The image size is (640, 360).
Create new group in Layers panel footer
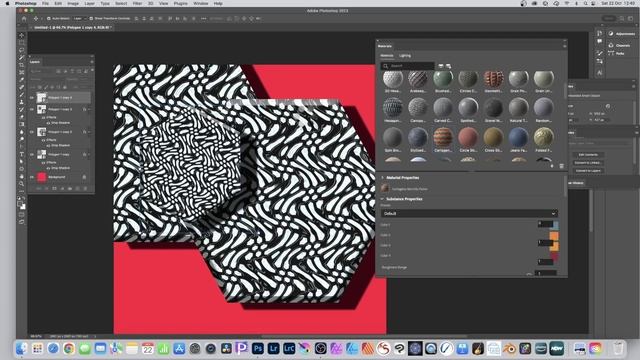(70, 189)
